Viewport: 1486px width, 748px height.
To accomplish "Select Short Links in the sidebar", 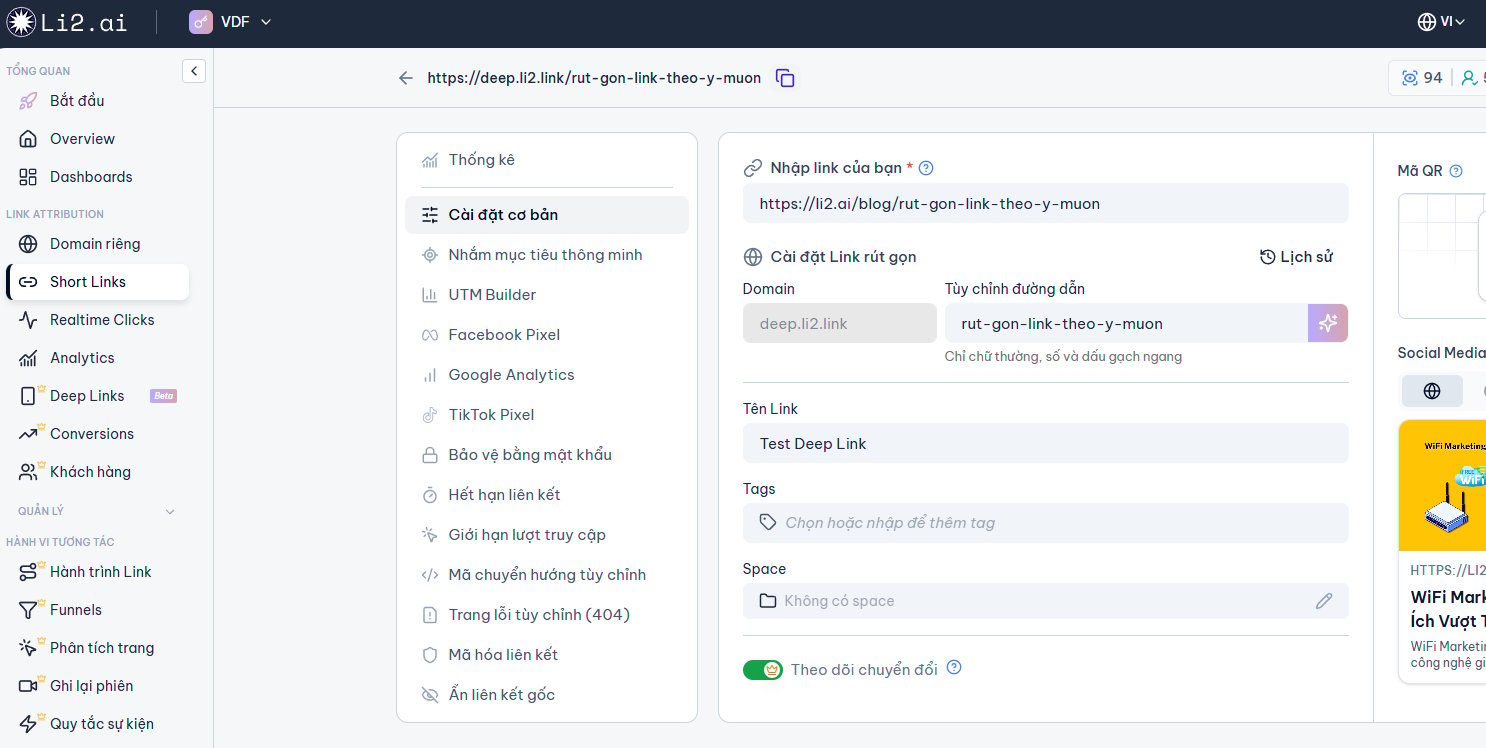I will click(x=97, y=282).
